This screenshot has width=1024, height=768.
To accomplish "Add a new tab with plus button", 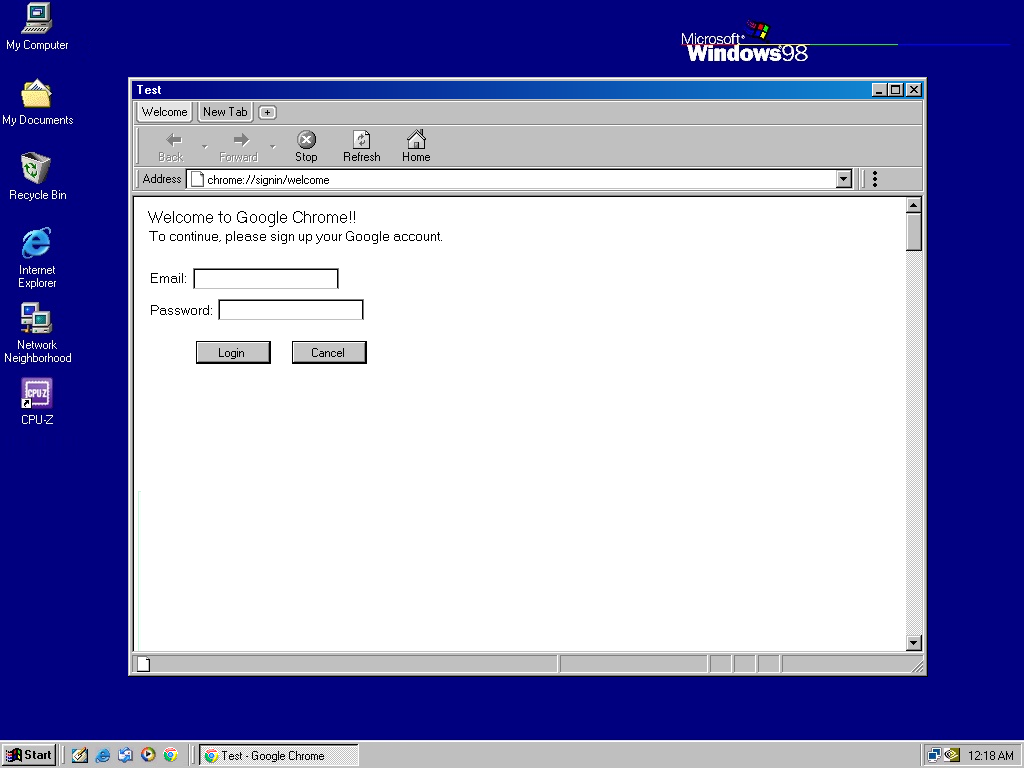I will [x=267, y=112].
